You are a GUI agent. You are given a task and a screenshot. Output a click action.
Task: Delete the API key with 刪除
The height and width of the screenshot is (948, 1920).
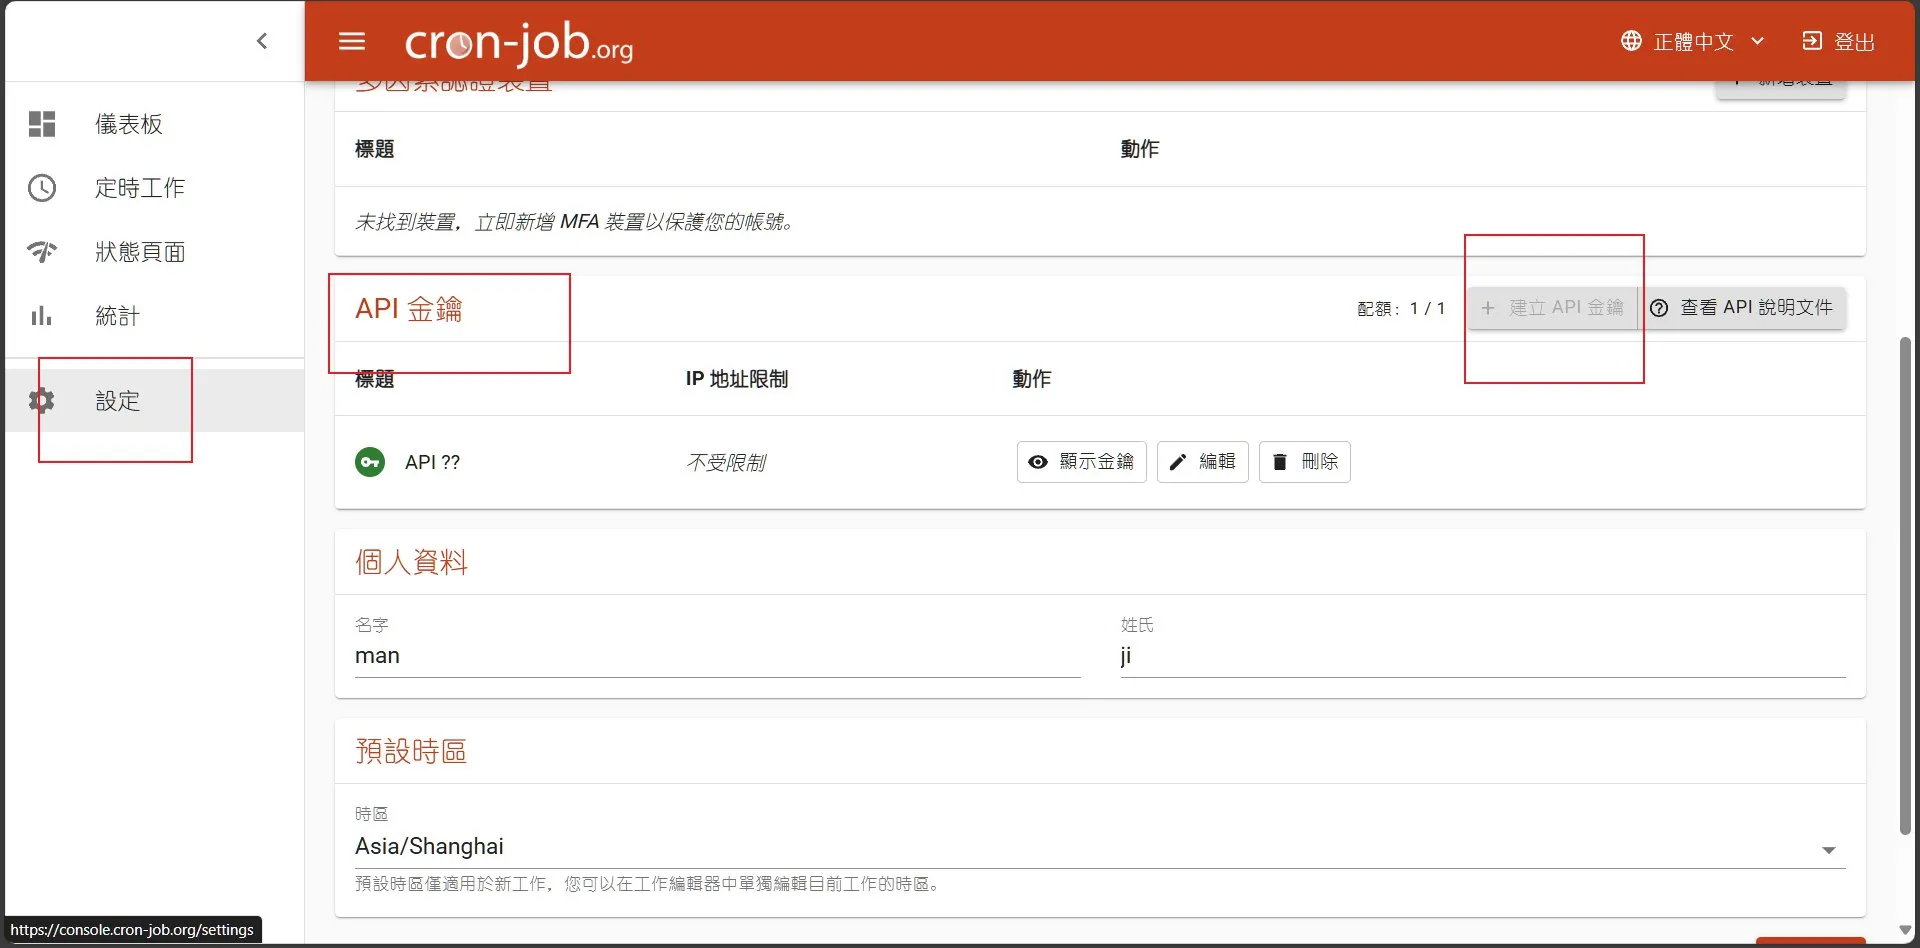point(1304,462)
